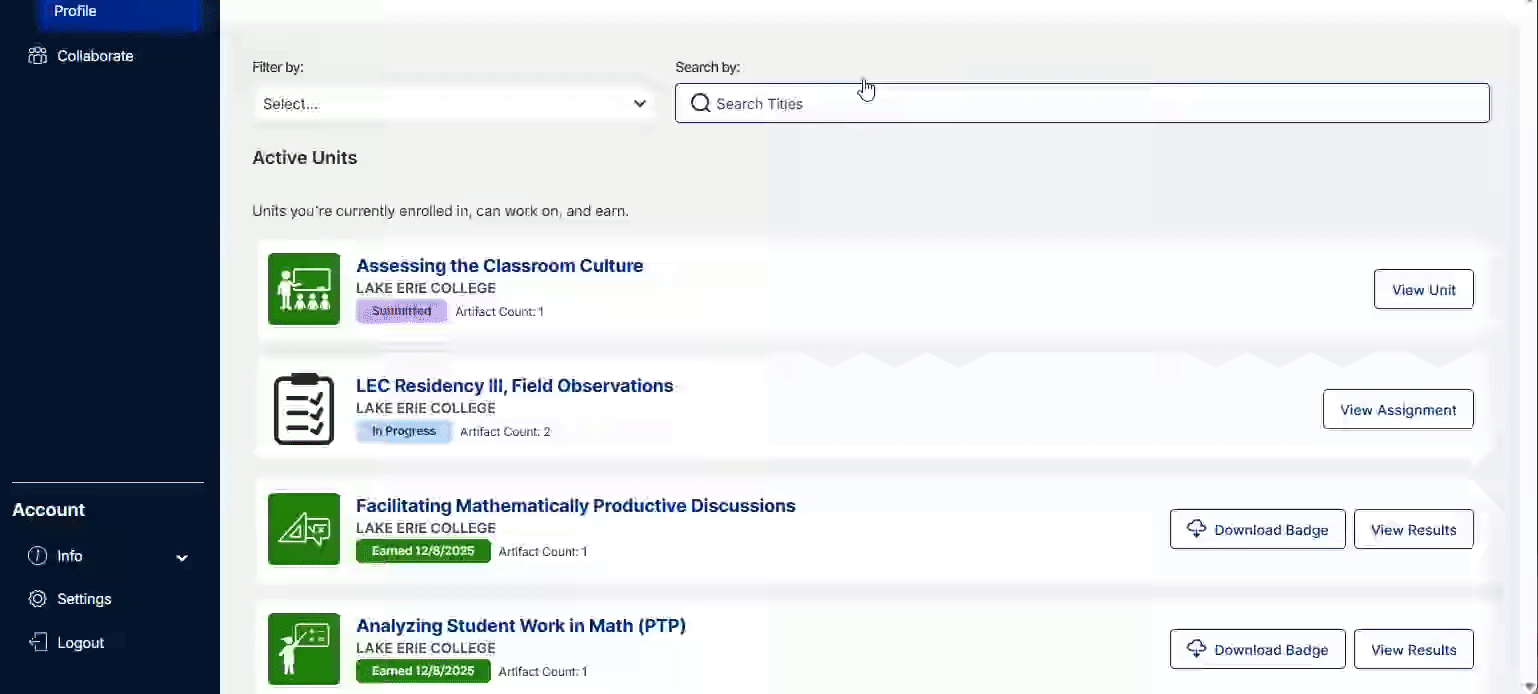
Task: Click the Facilitating Mathematically Productive Discussions badge icon
Action: tap(304, 529)
